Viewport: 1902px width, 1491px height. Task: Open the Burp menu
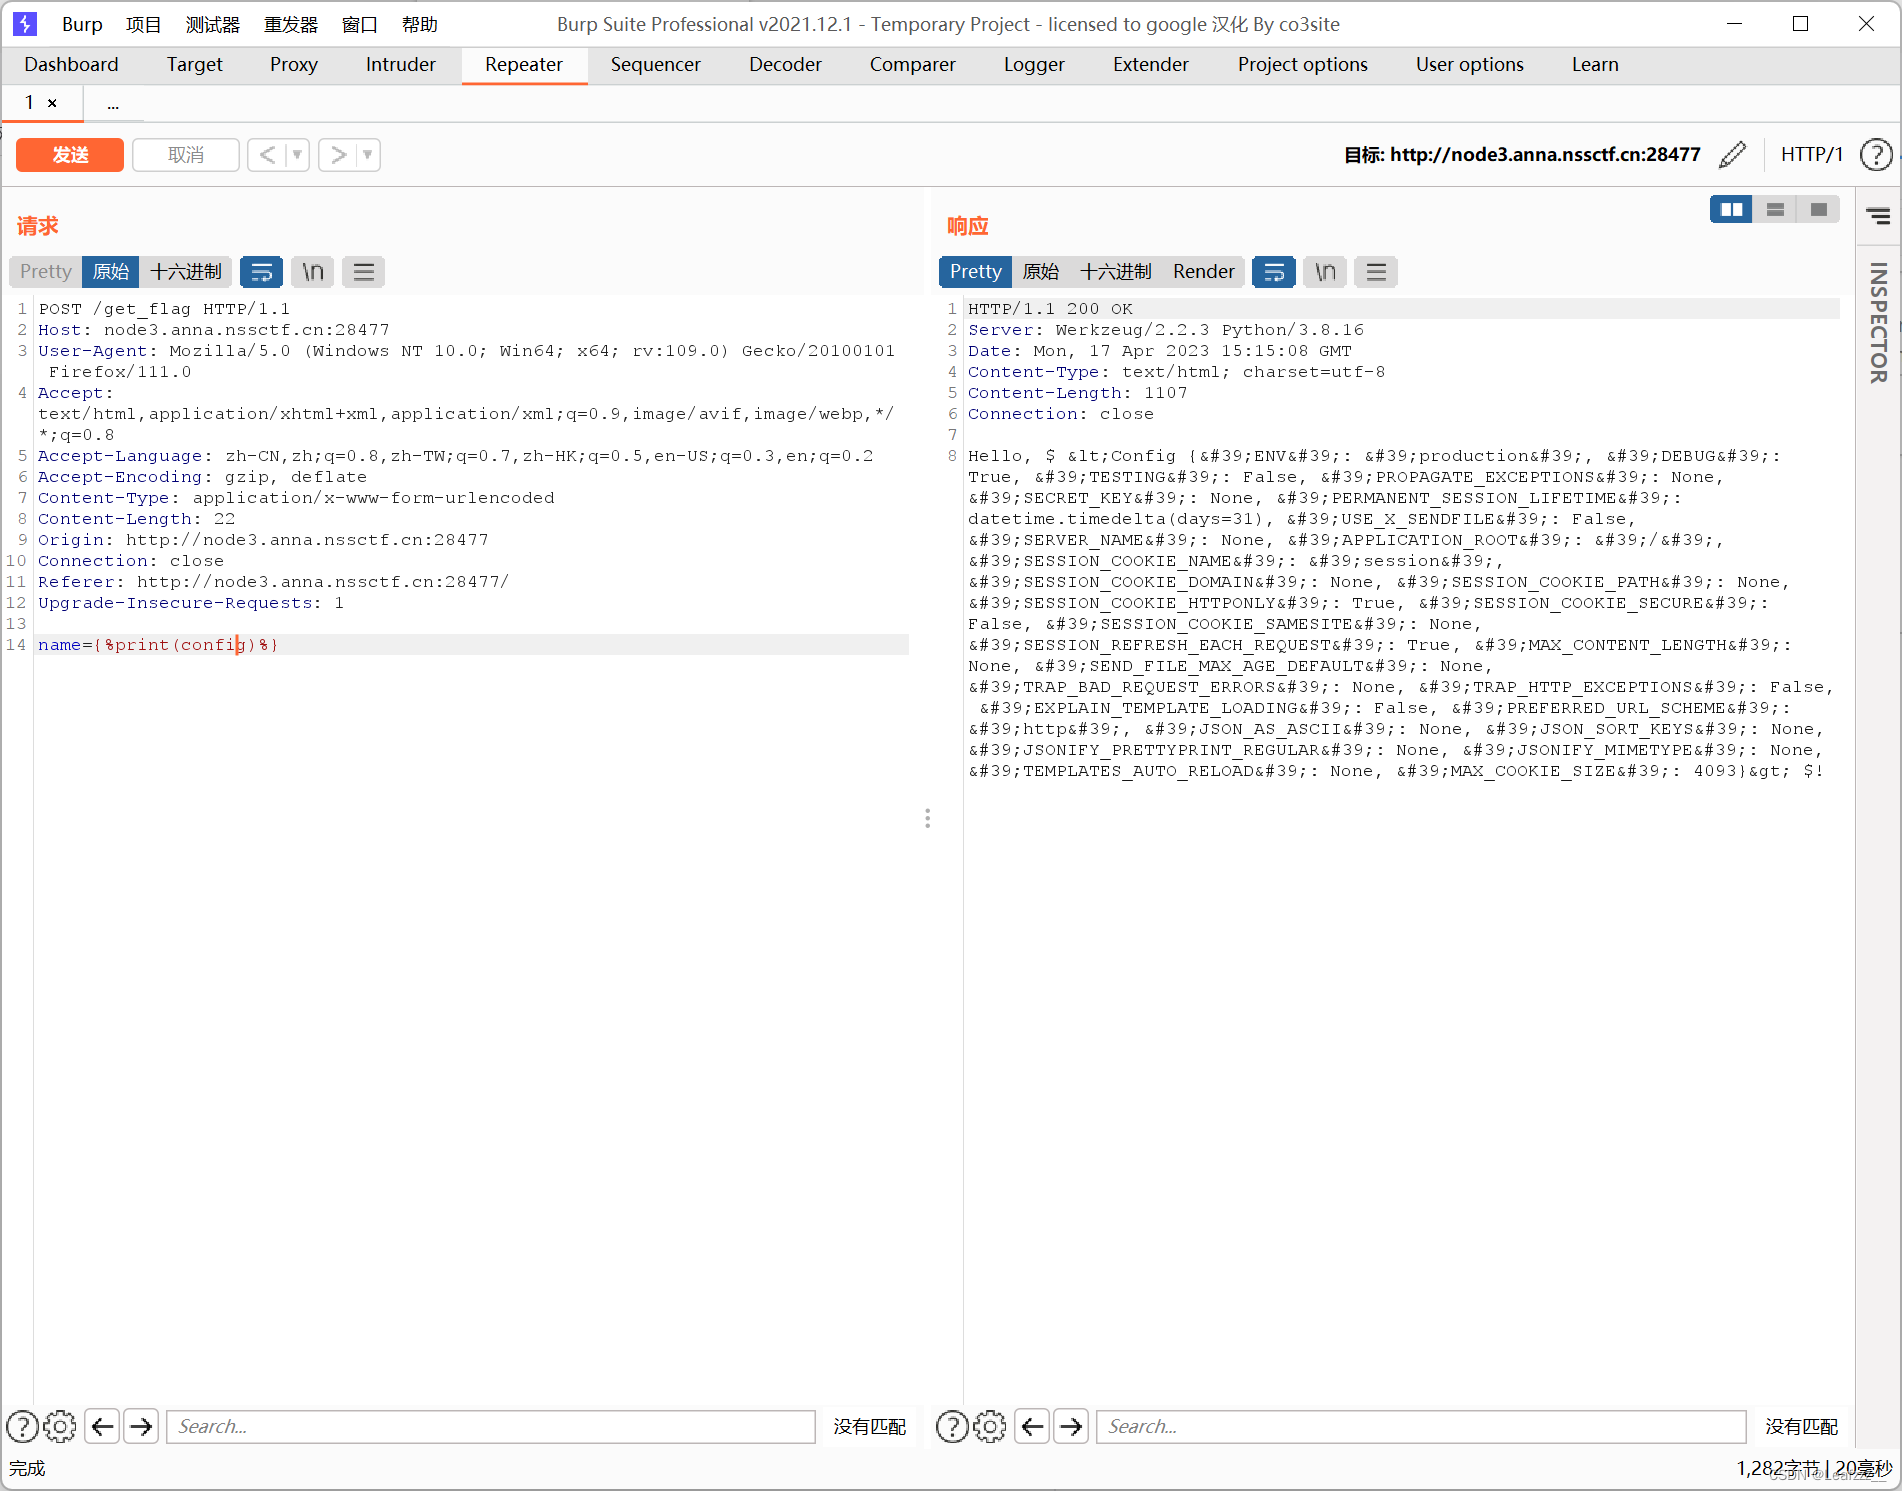tap(82, 24)
